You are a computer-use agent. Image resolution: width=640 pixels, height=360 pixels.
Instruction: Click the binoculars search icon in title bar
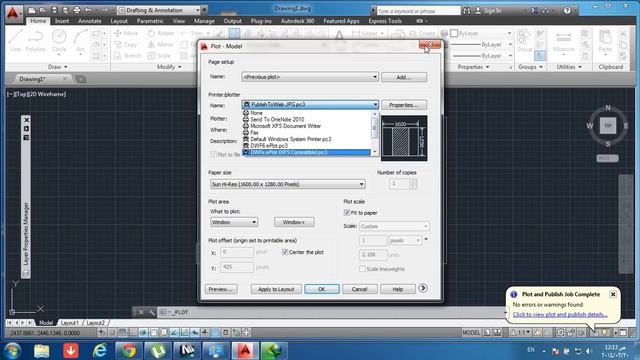(x=467, y=11)
